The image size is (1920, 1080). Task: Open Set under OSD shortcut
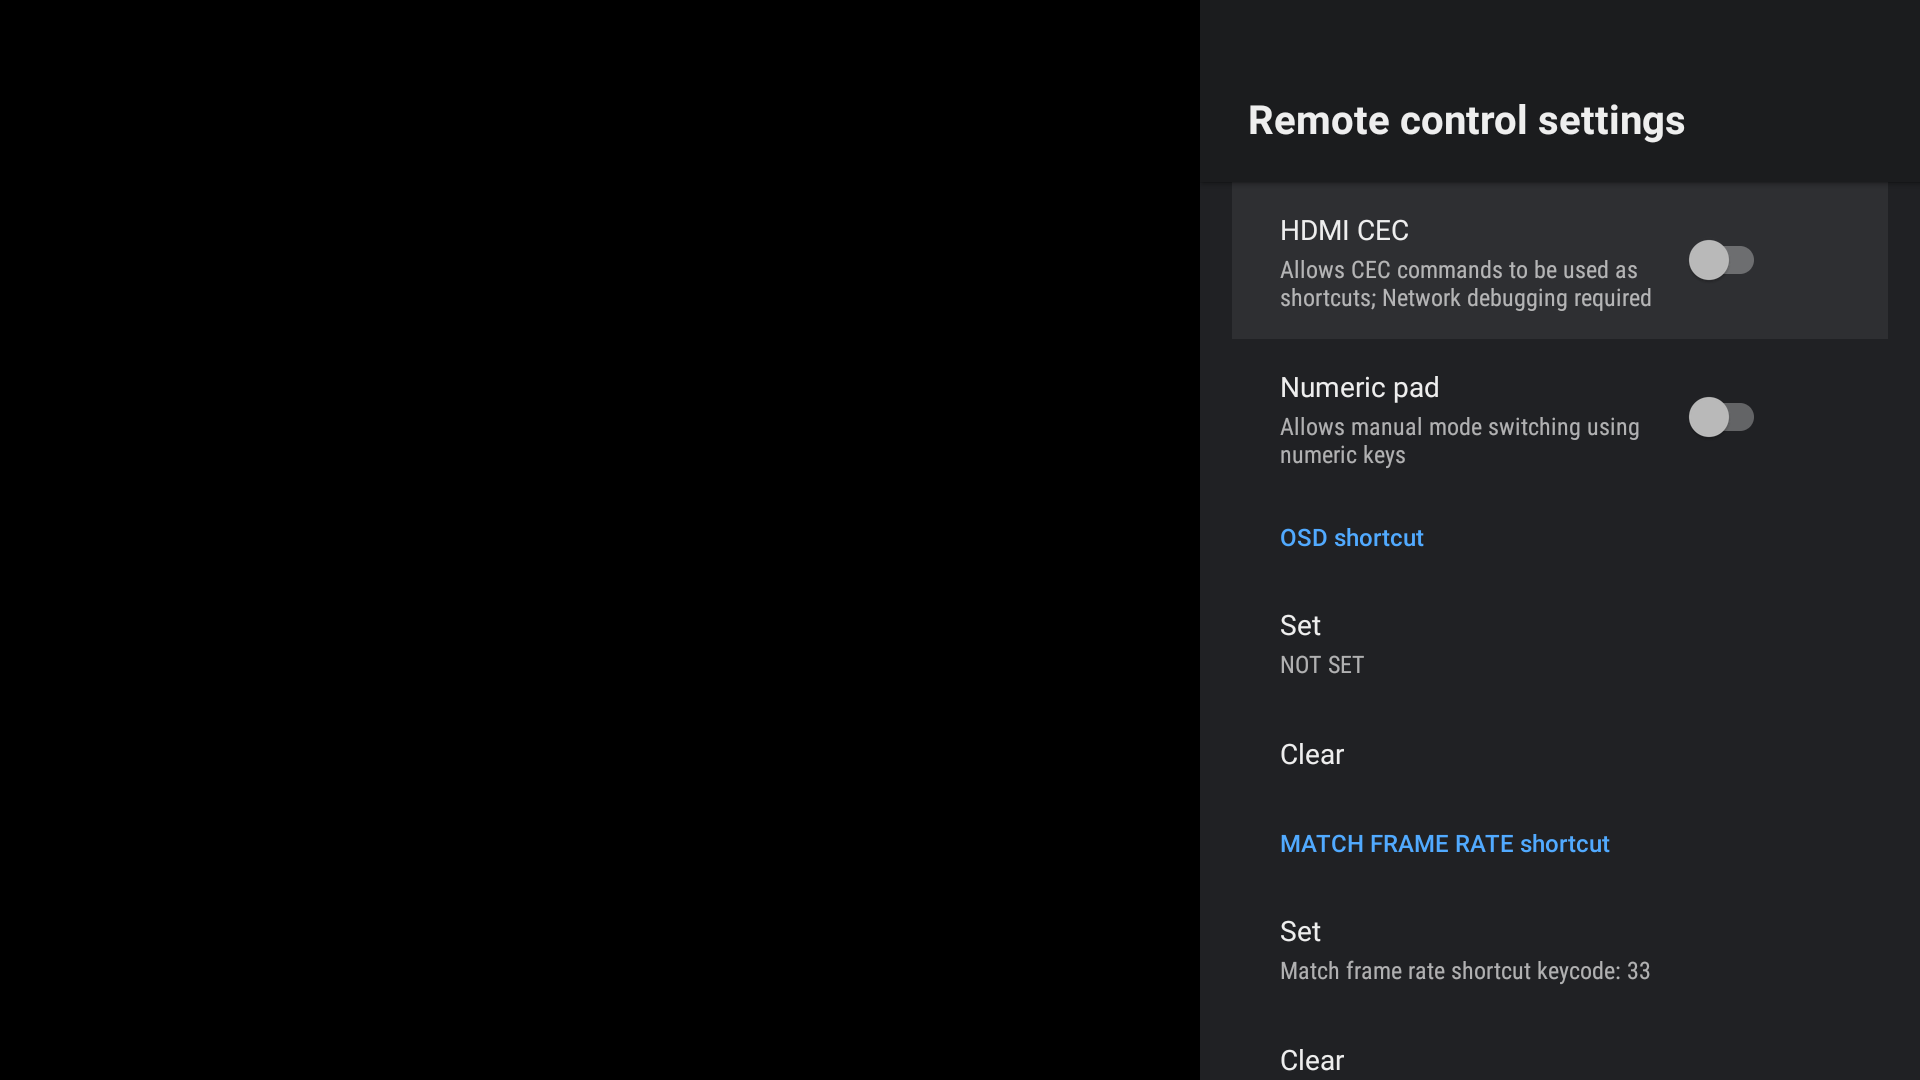coord(1300,626)
